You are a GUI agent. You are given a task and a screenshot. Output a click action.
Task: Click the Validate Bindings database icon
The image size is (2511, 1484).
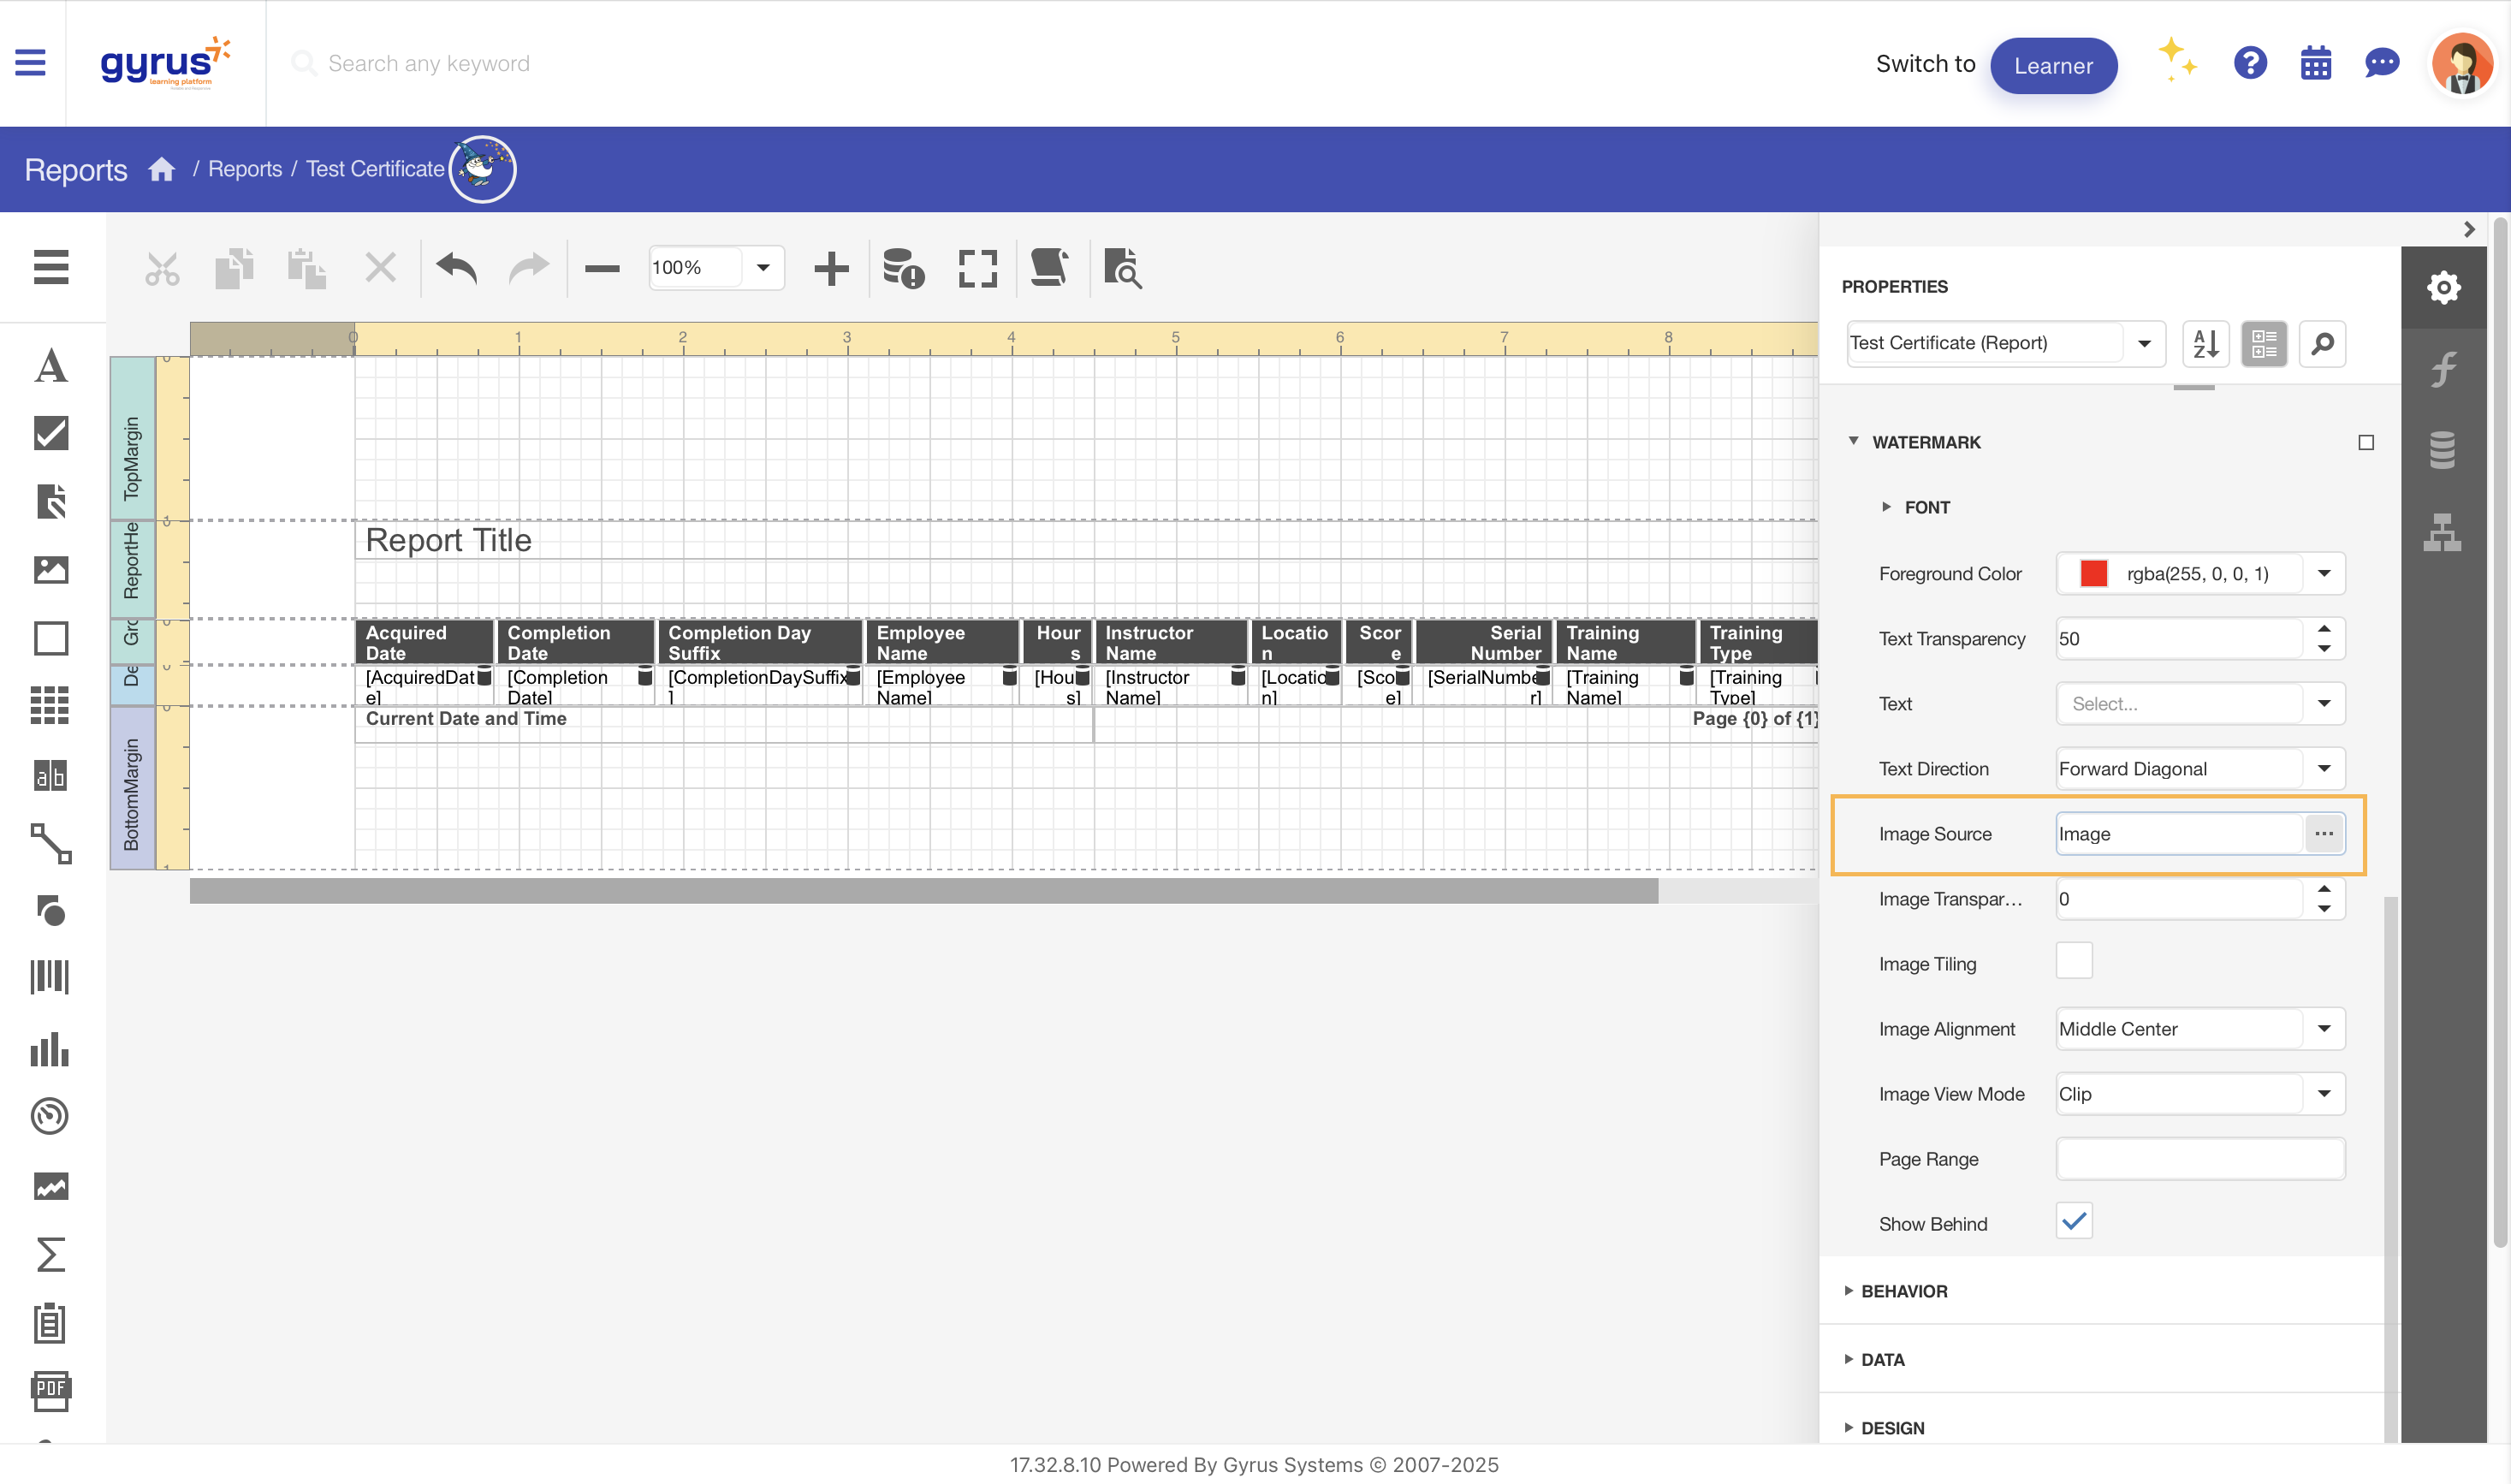pos(903,268)
